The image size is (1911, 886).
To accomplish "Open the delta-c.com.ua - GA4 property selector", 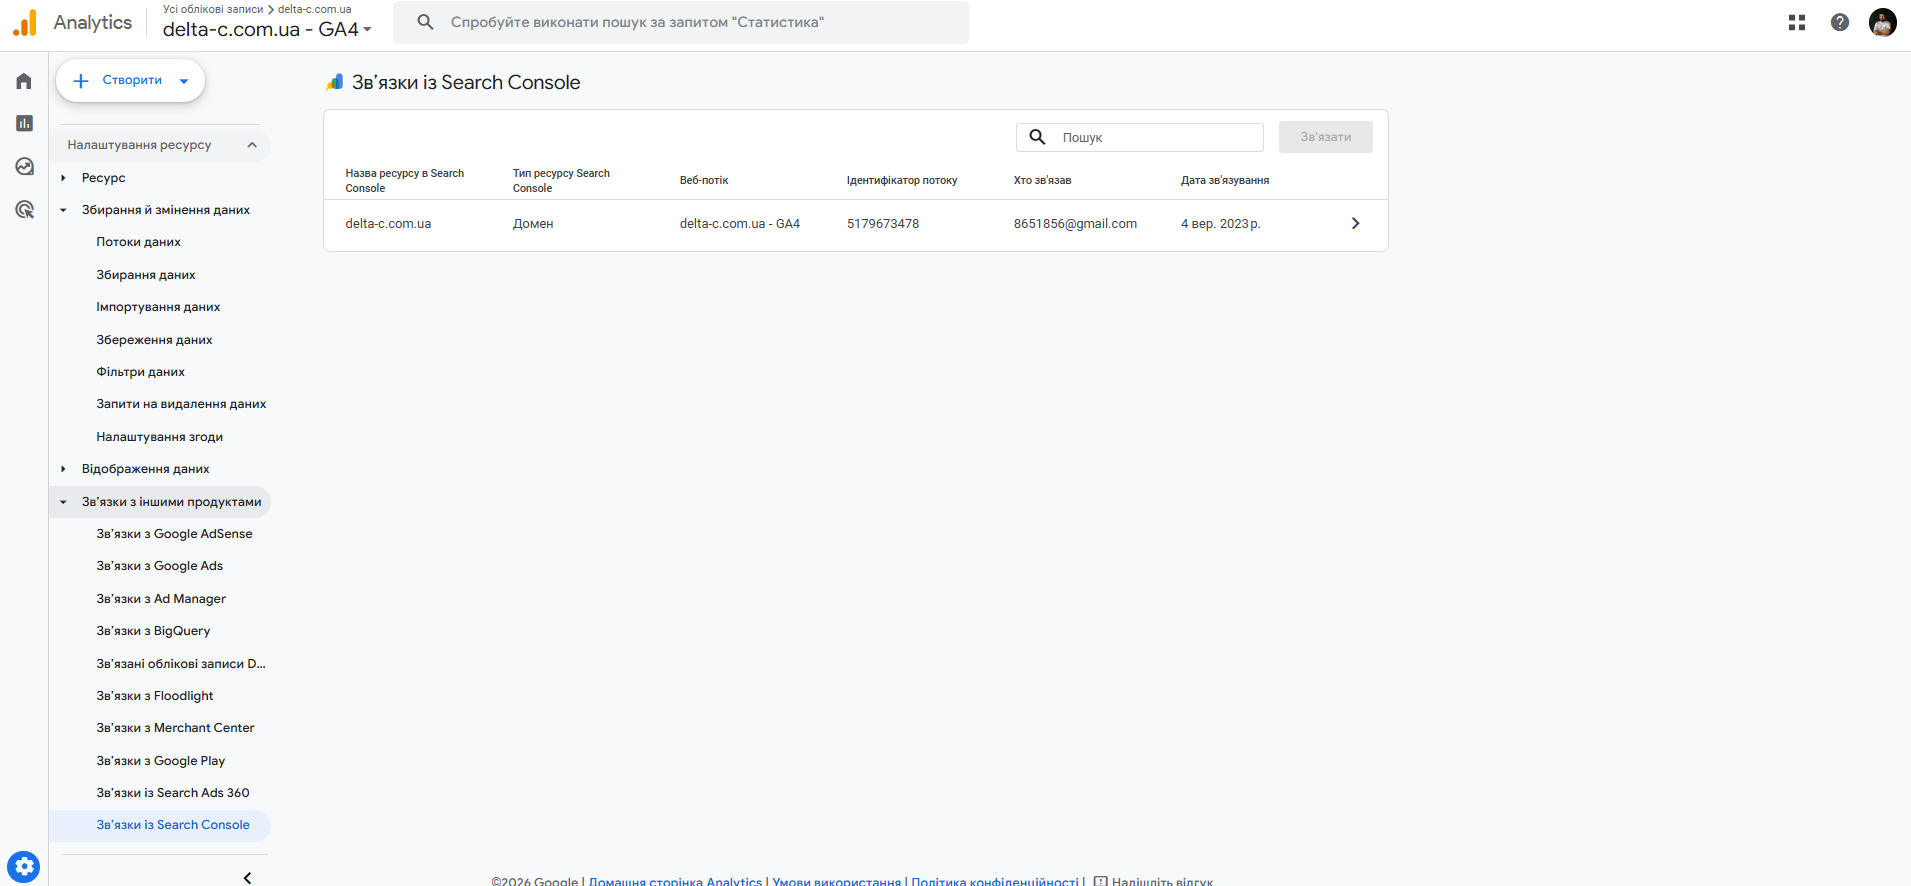I will coord(267,30).
